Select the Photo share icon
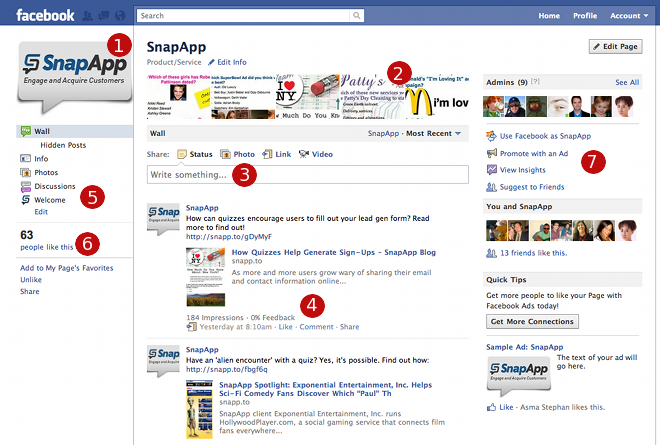The image size is (660, 445). [x=225, y=154]
